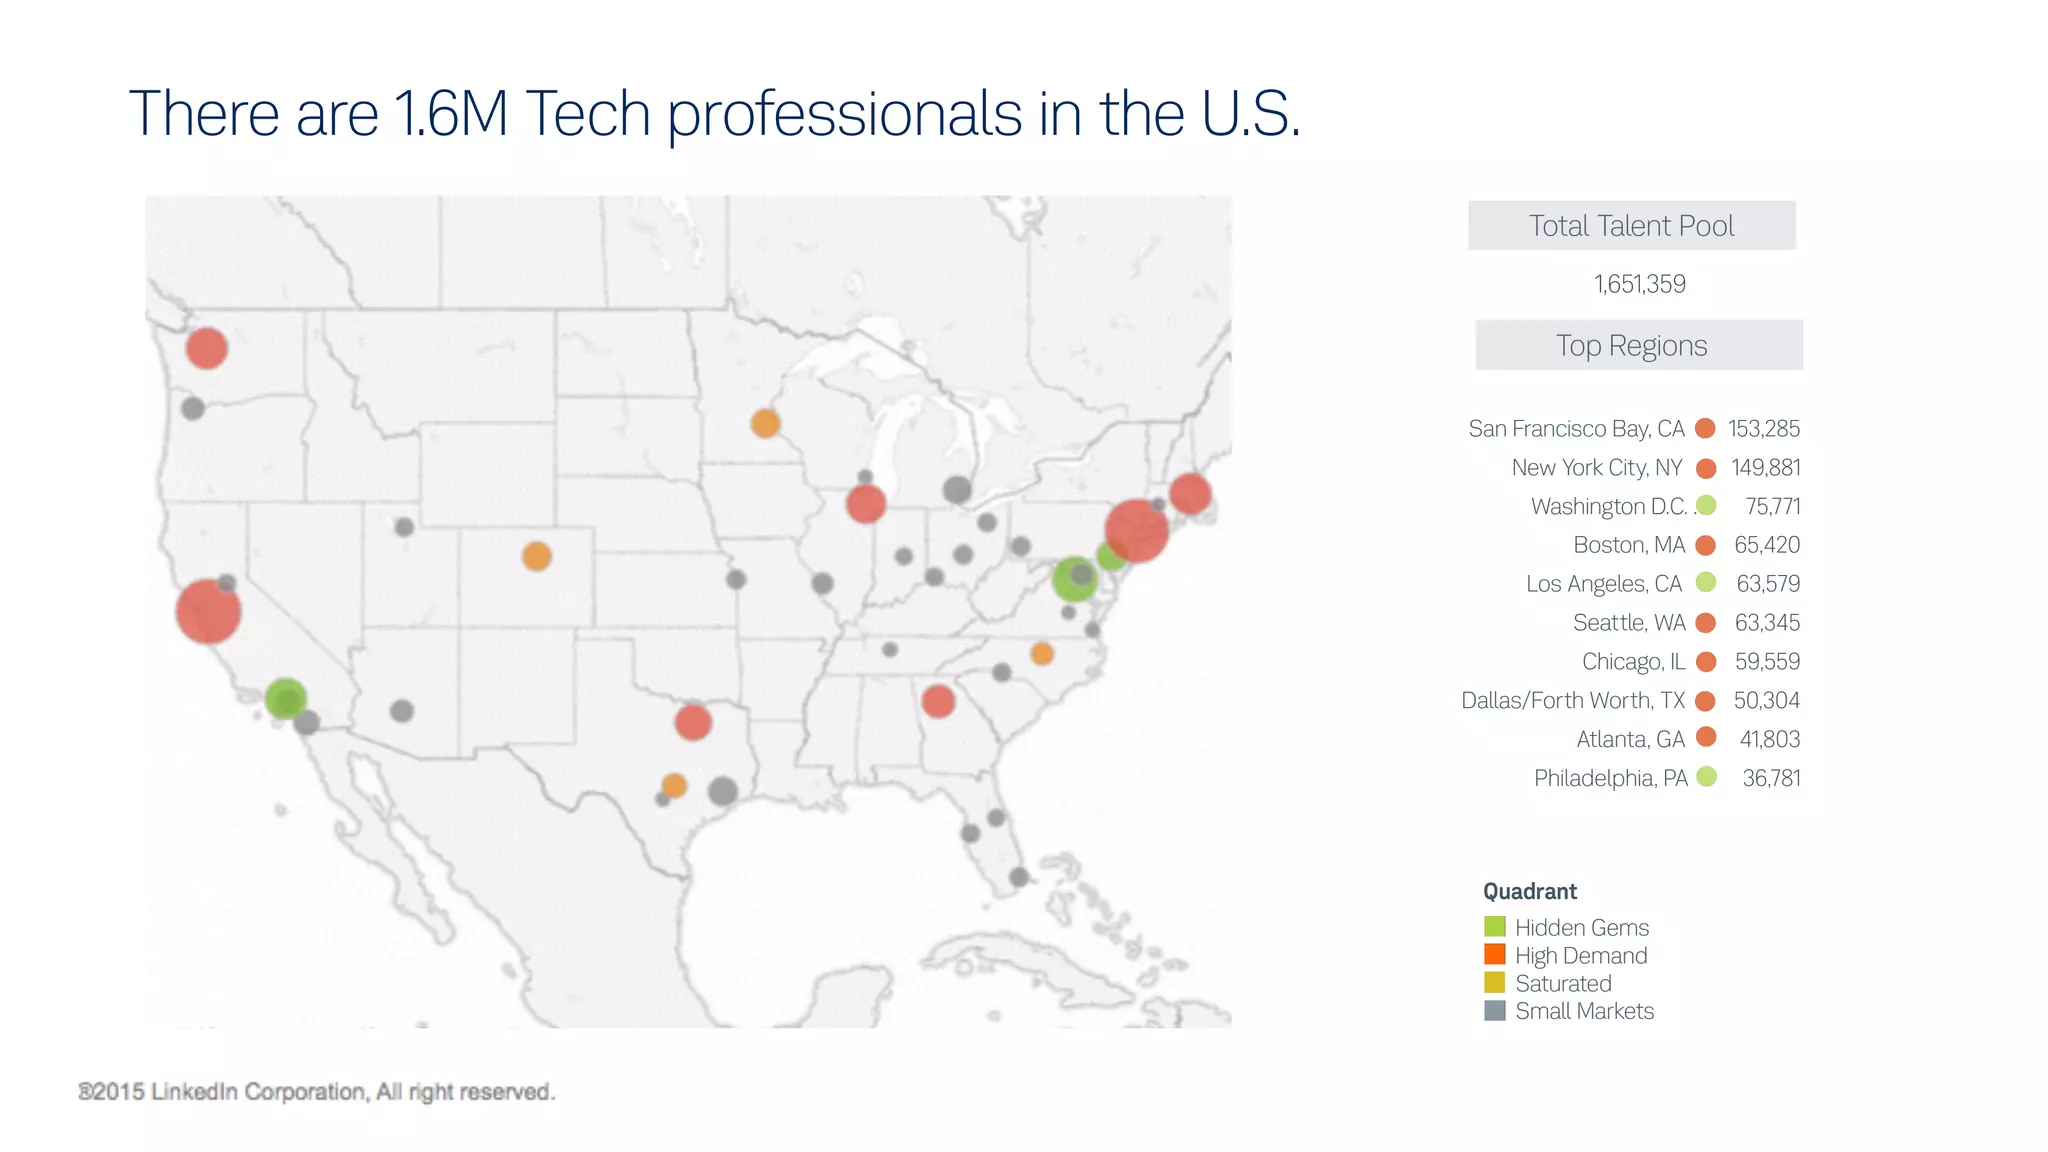Click the value 75,771
The image size is (2048, 1152).
[x=1773, y=507]
